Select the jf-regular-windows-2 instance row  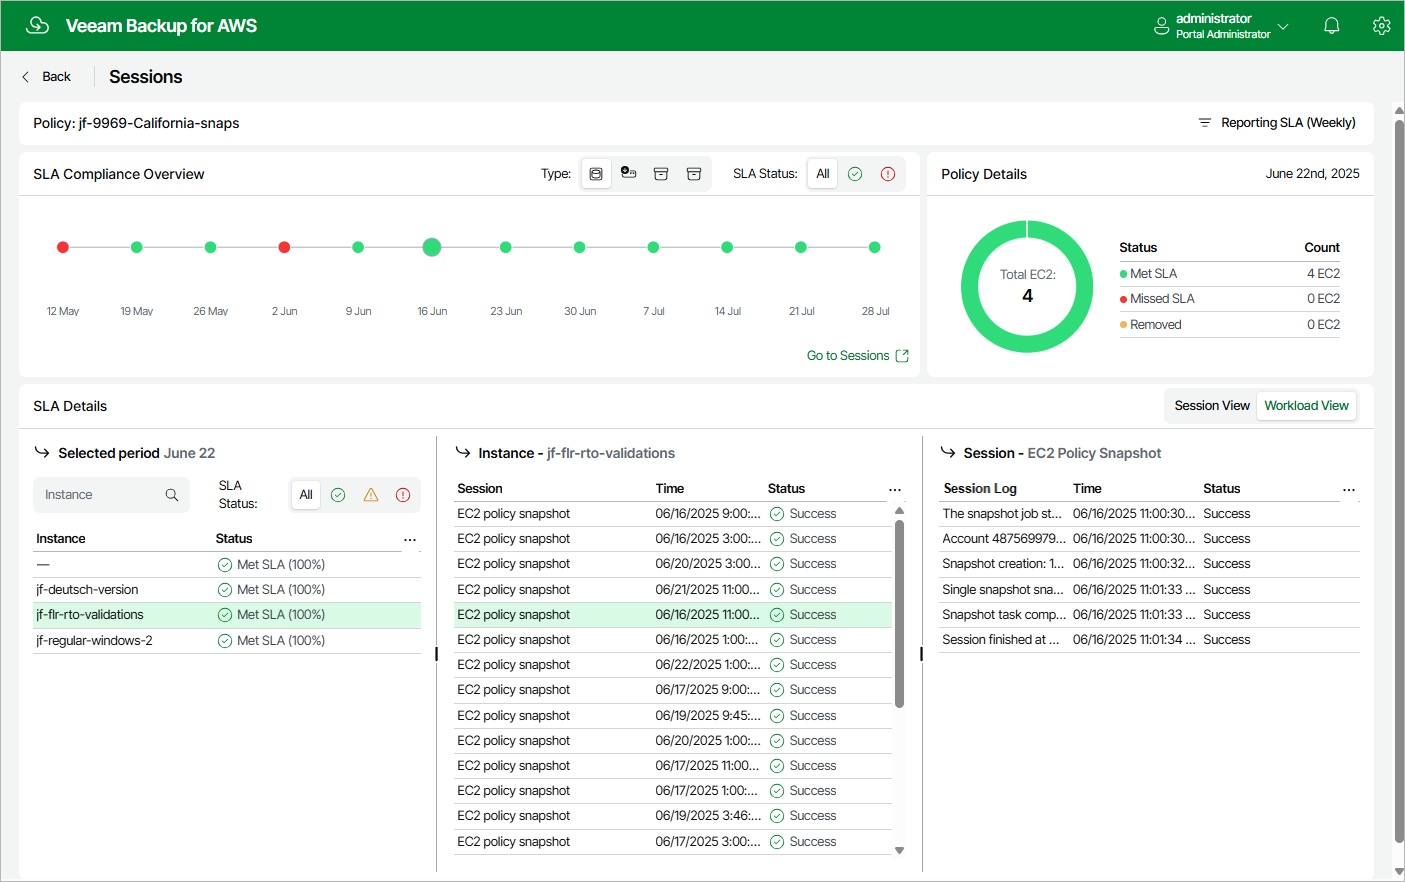227,641
